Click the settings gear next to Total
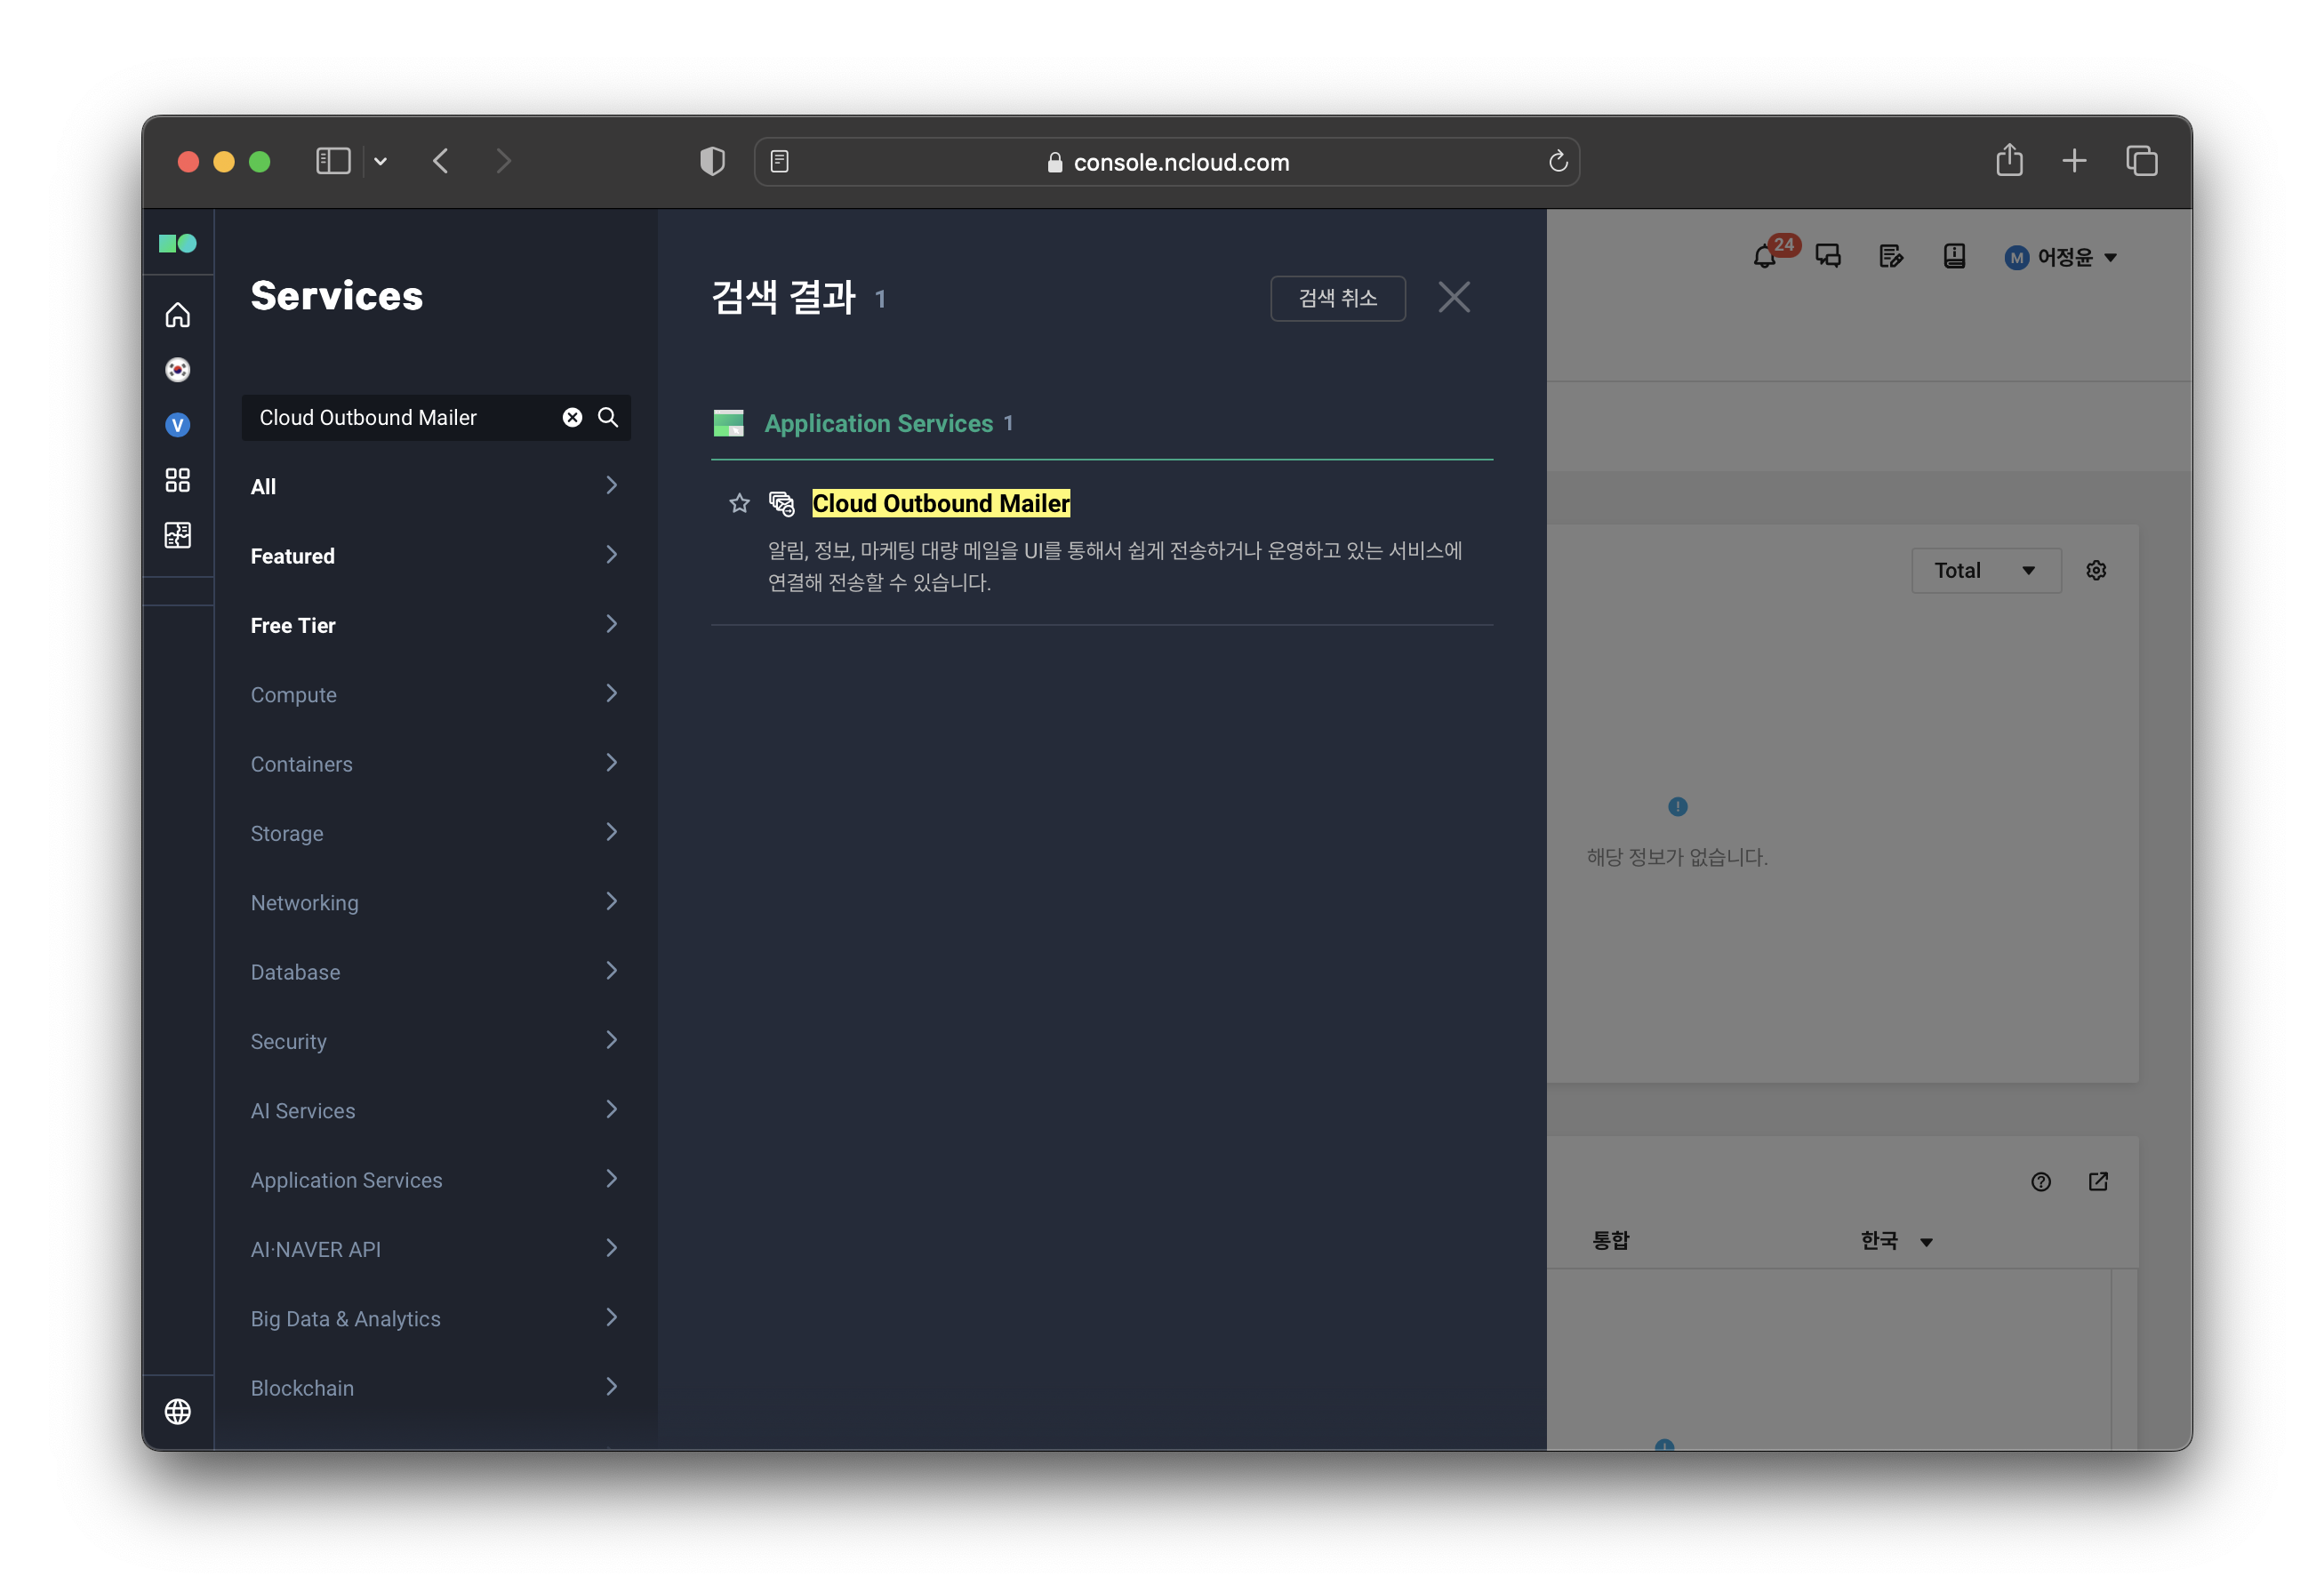This screenshot has width=2324, height=1577. [x=2096, y=570]
